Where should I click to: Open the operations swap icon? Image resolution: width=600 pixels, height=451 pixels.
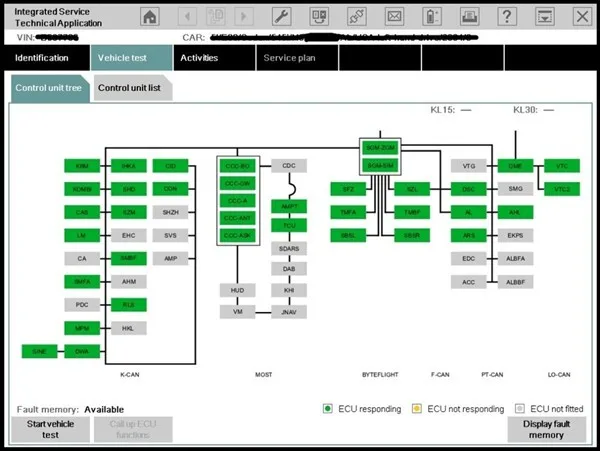point(319,17)
